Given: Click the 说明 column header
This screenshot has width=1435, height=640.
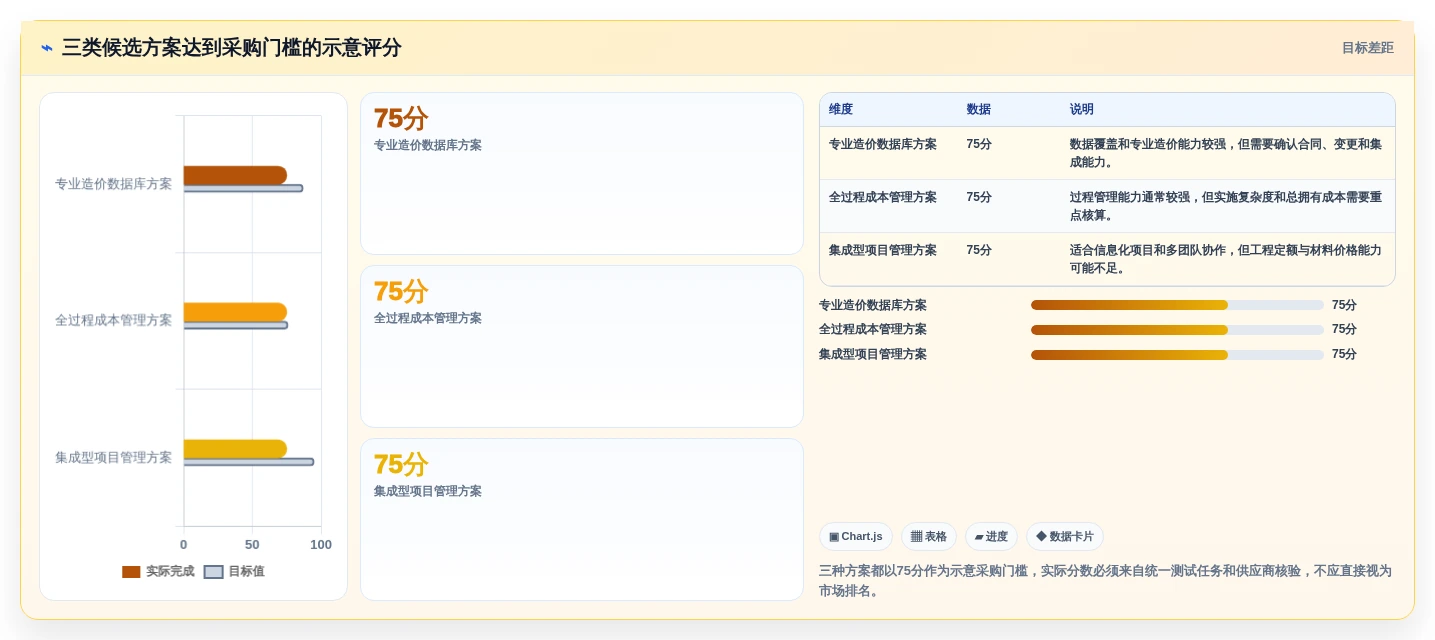Looking at the screenshot, I should (x=1082, y=110).
